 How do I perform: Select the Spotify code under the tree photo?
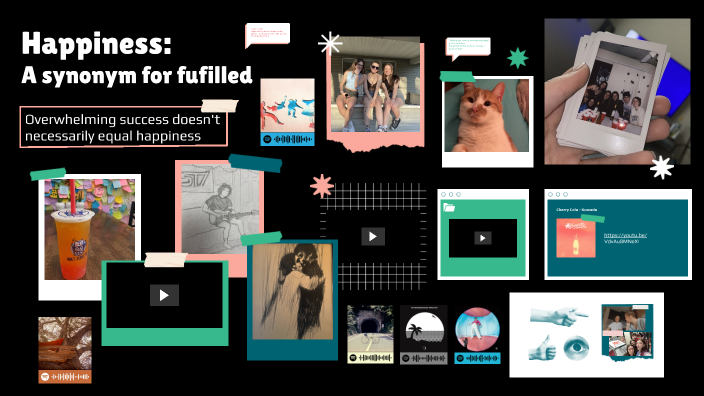coord(65,377)
